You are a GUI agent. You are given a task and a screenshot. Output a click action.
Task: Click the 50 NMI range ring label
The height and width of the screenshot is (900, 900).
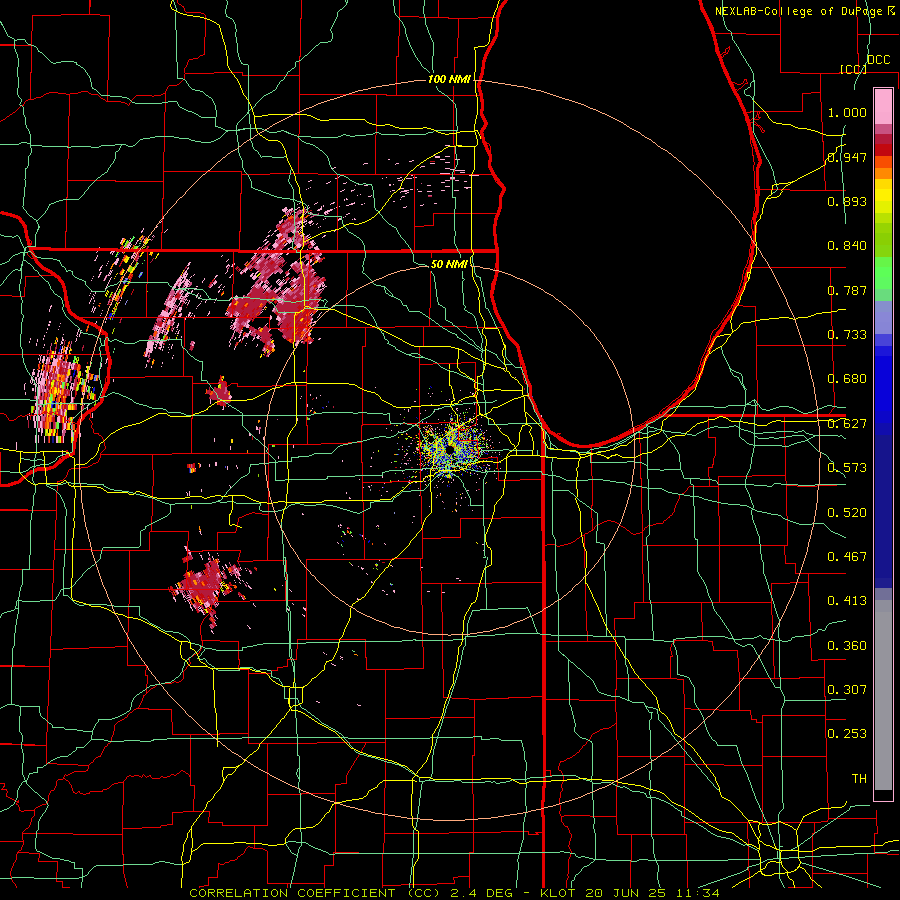click(449, 264)
